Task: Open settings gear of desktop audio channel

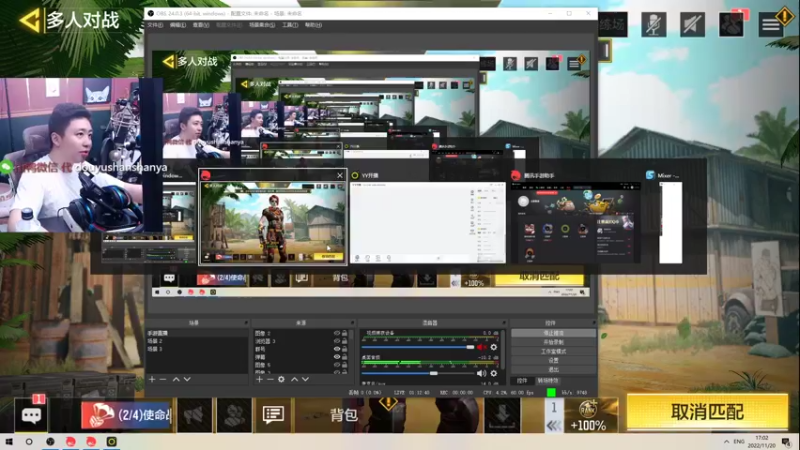Action: 493,373
